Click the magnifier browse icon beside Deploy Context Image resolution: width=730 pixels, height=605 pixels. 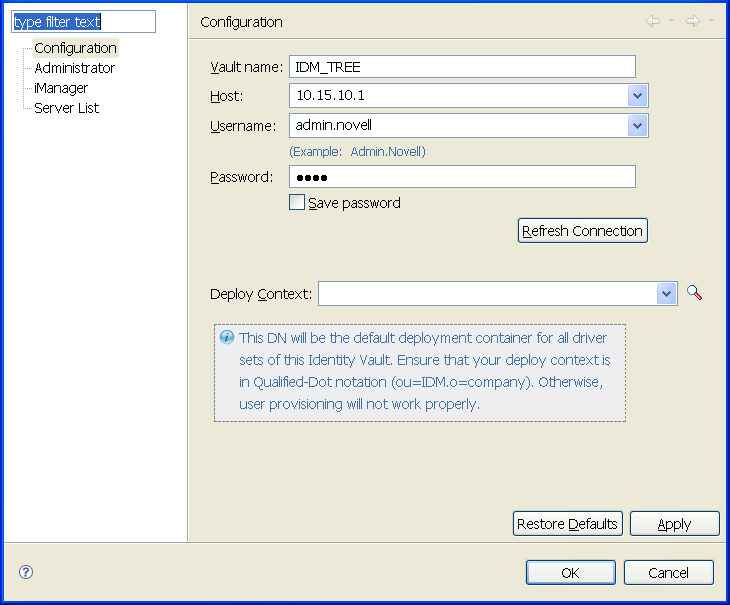[x=694, y=293]
